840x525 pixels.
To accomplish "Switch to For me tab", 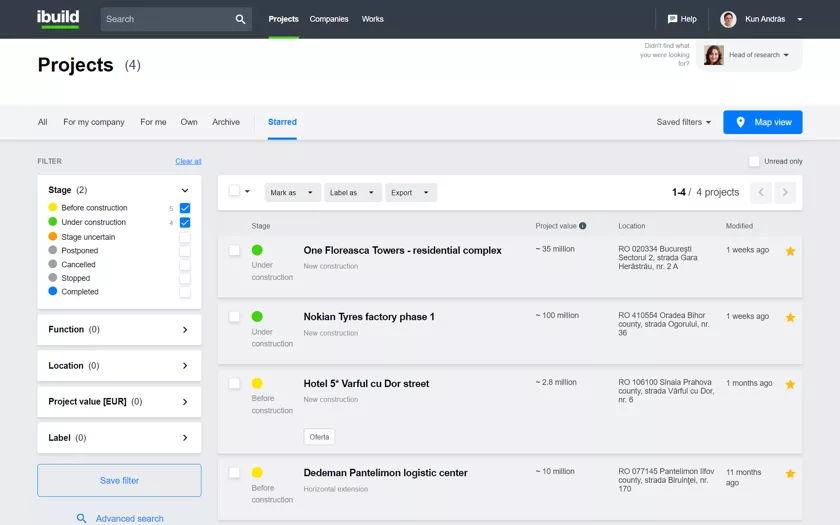I will click(x=153, y=122).
